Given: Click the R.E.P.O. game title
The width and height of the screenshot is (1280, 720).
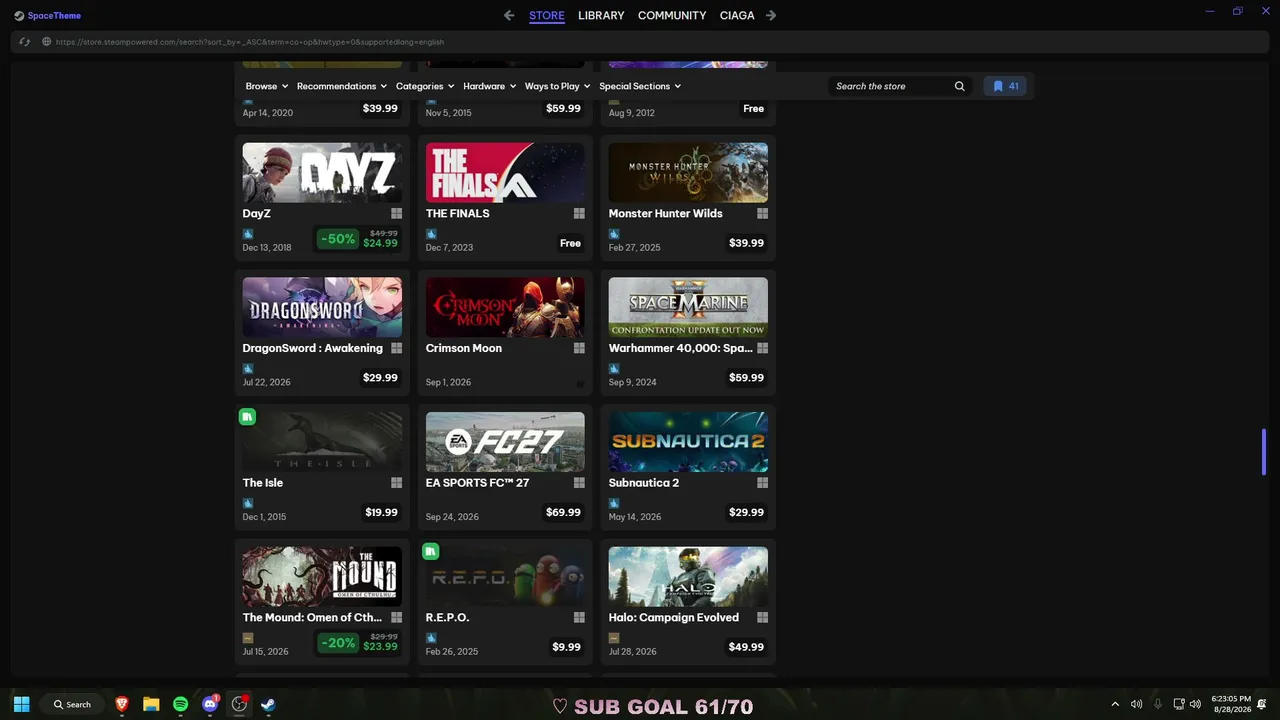Looking at the screenshot, I should tap(448, 617).
